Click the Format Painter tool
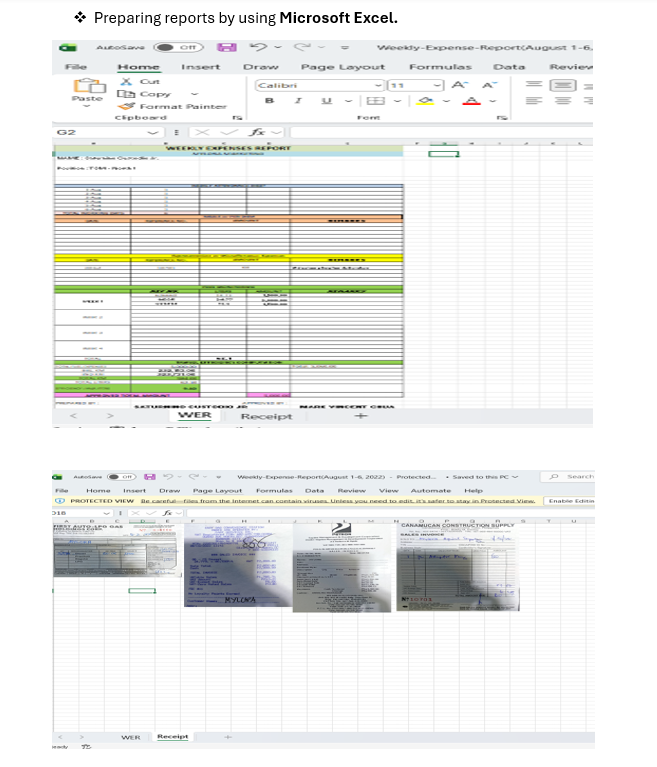Screen dimensions: 657x767 tap(173, 106)
